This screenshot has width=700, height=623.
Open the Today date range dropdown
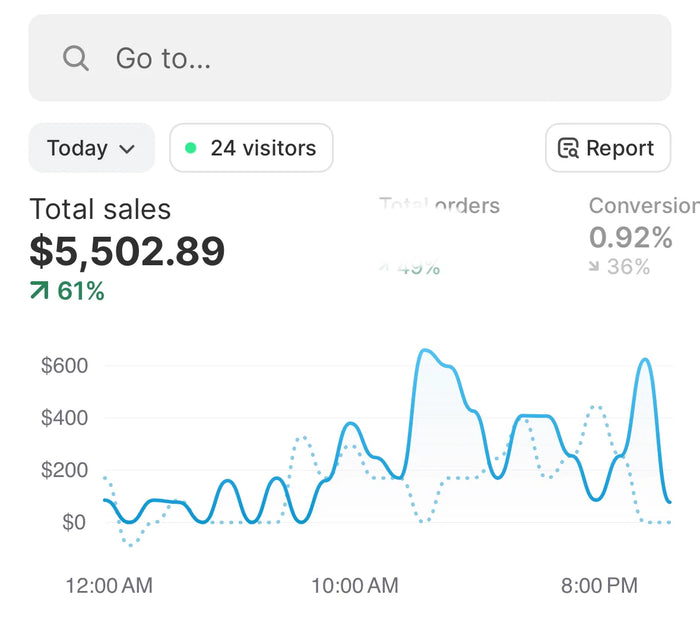click(92, 148)
